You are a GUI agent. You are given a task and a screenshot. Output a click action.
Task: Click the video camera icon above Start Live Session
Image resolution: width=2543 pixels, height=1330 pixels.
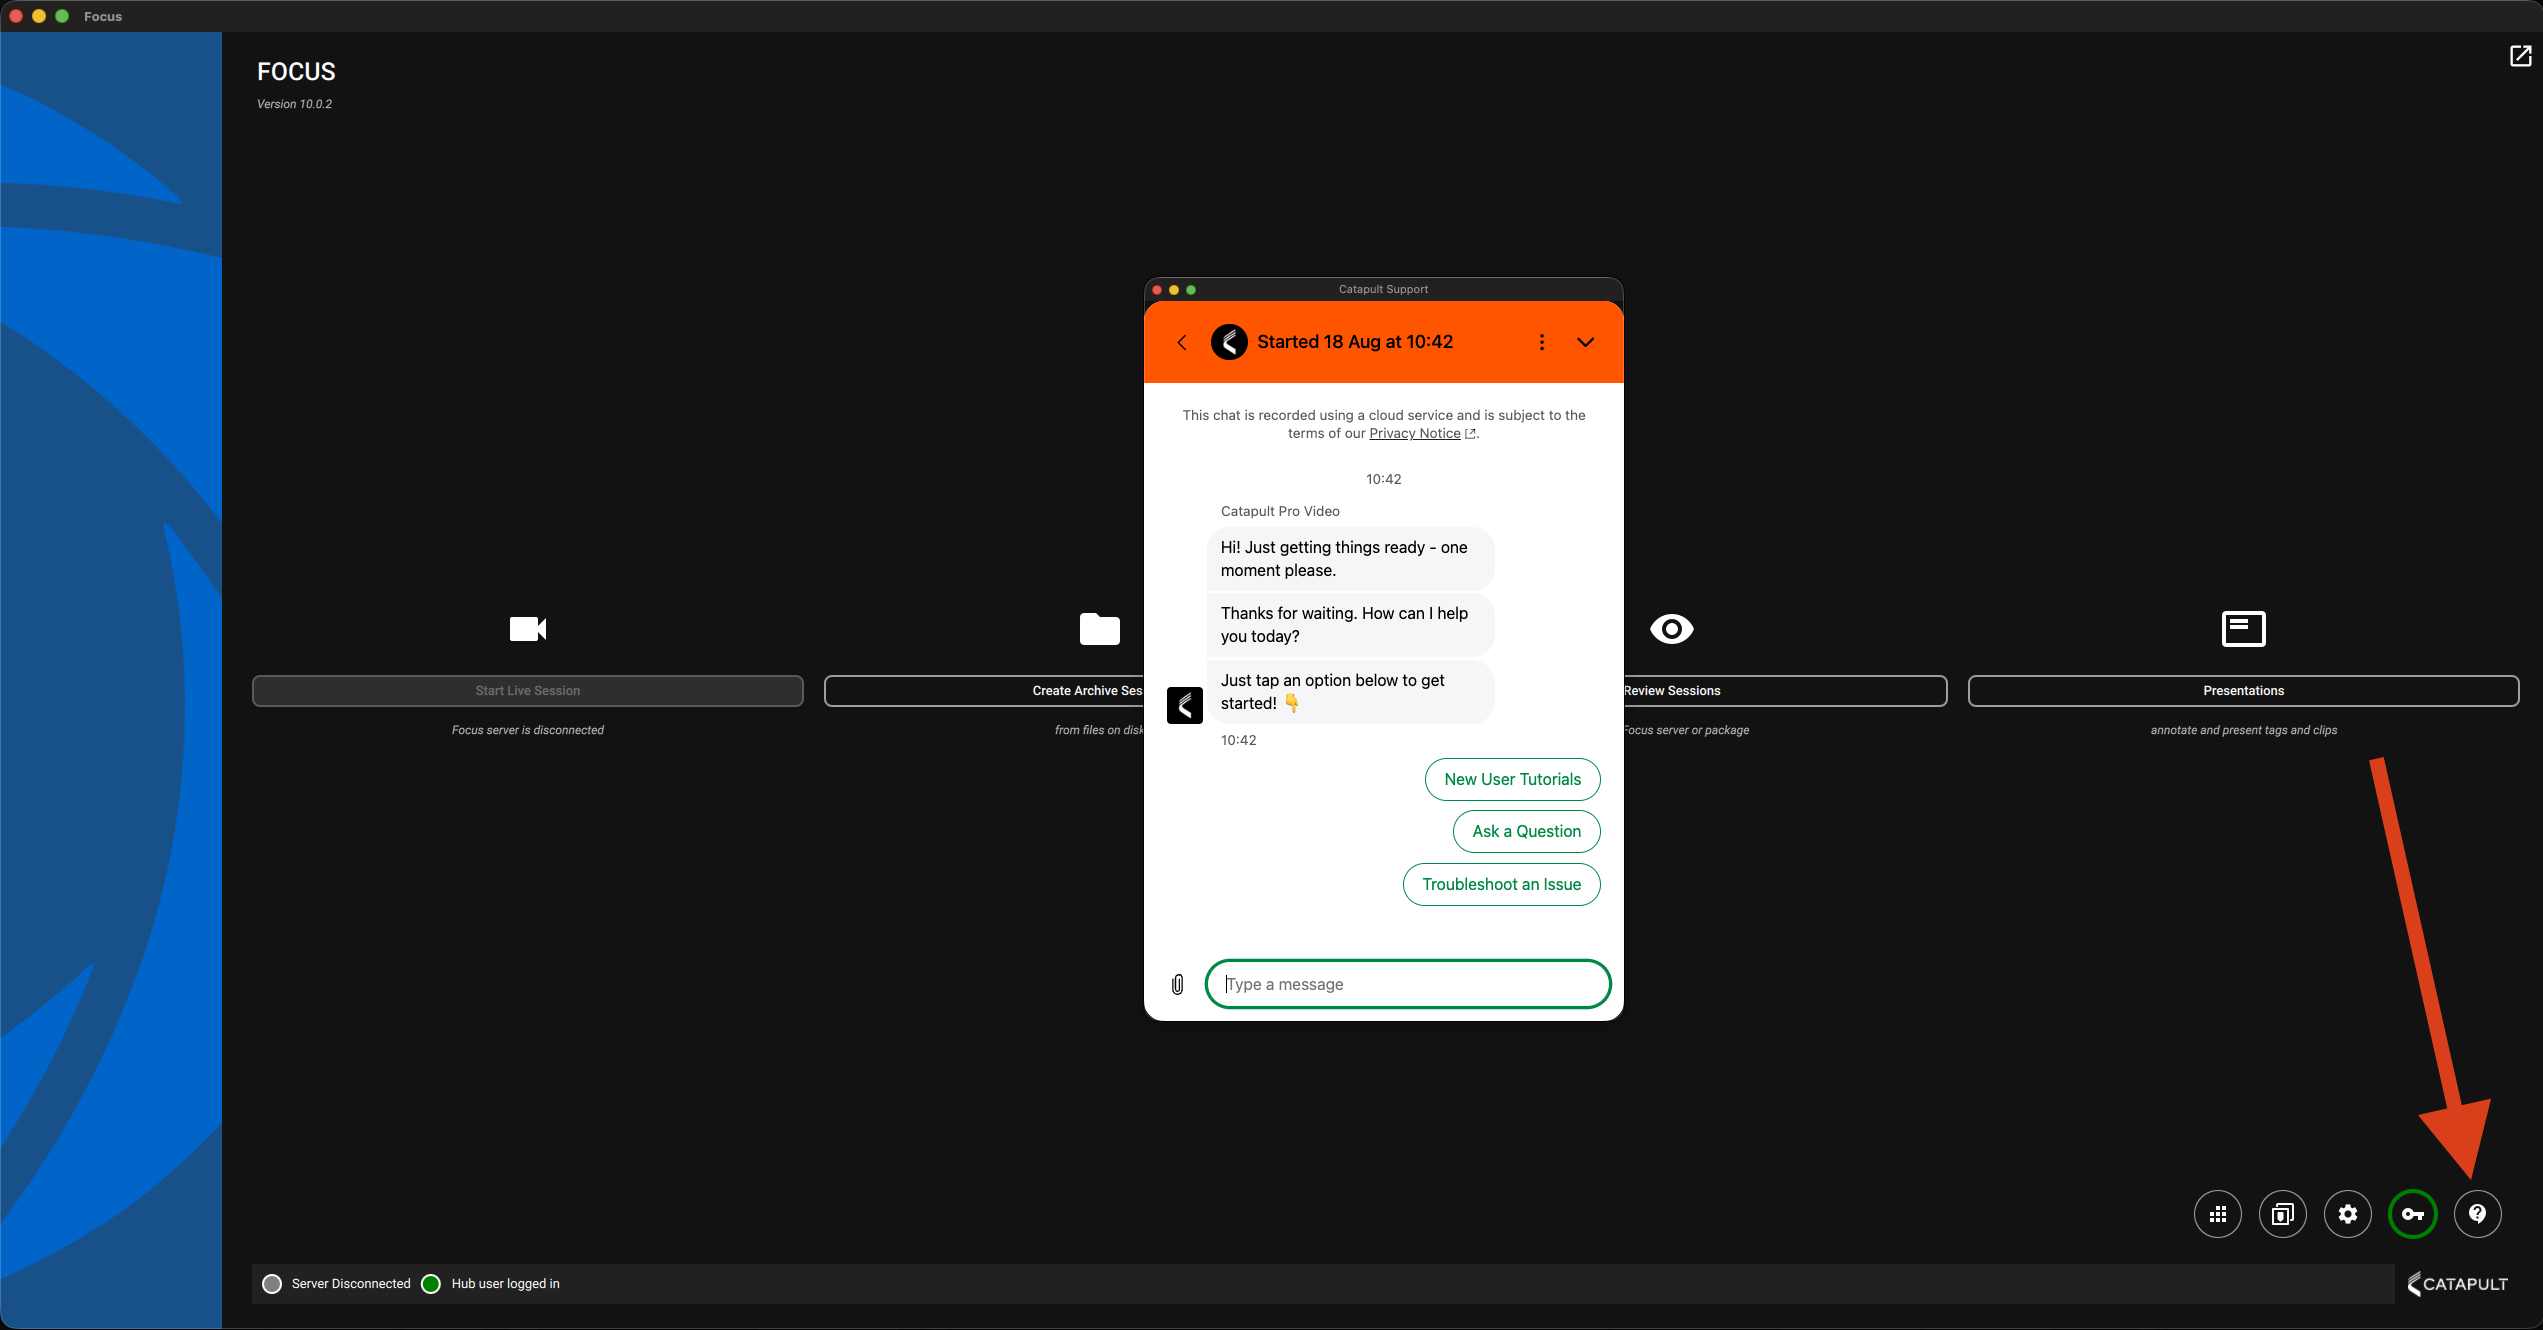point(528,629)
